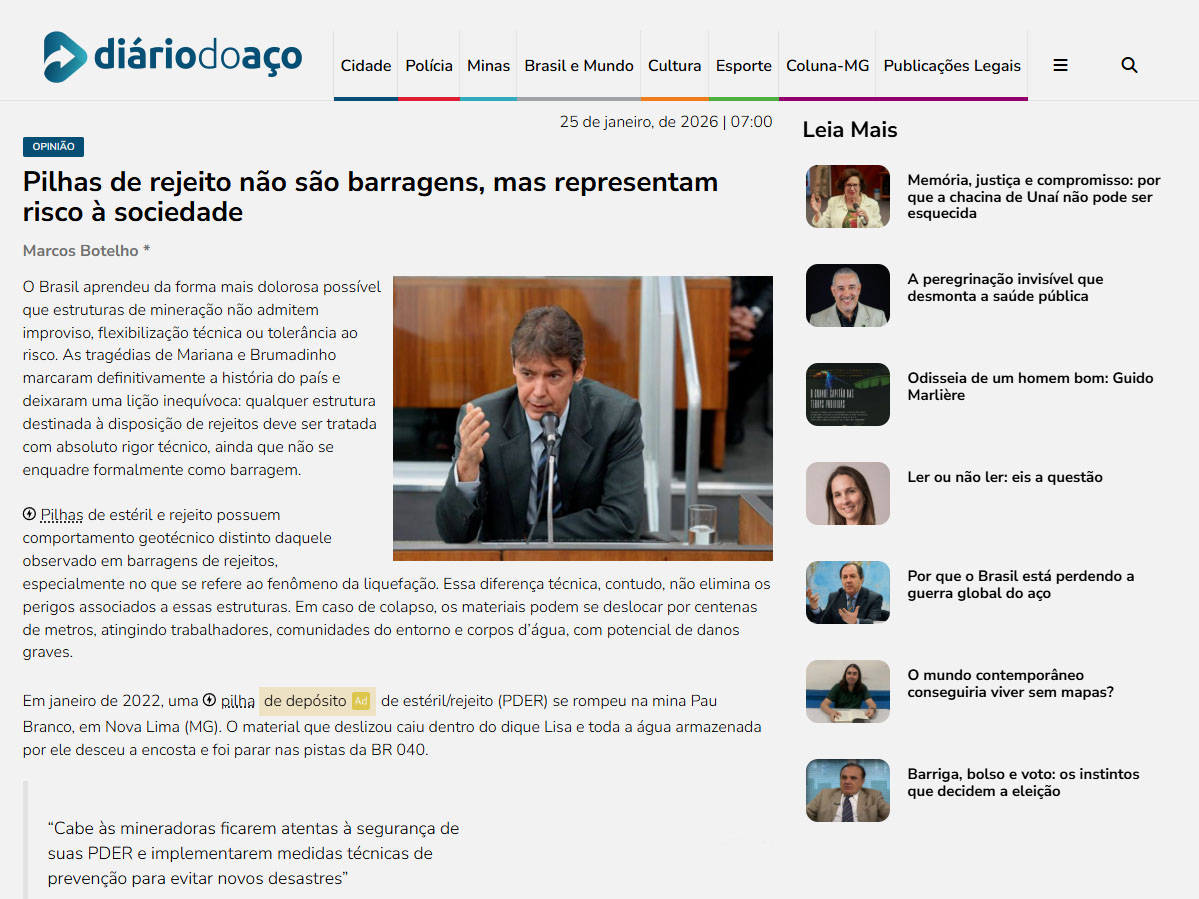Viewport: 1199px width, 899px height.
Task: Open the 'chacina de Unaí' article link
Action: pyautogui.click(x=1033, y=197)
